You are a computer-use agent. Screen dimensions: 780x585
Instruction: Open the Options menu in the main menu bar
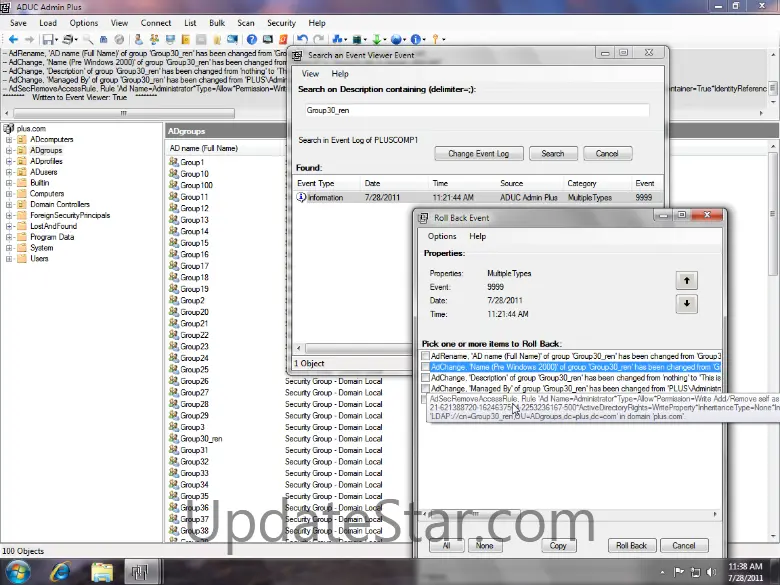click(84, 23)
